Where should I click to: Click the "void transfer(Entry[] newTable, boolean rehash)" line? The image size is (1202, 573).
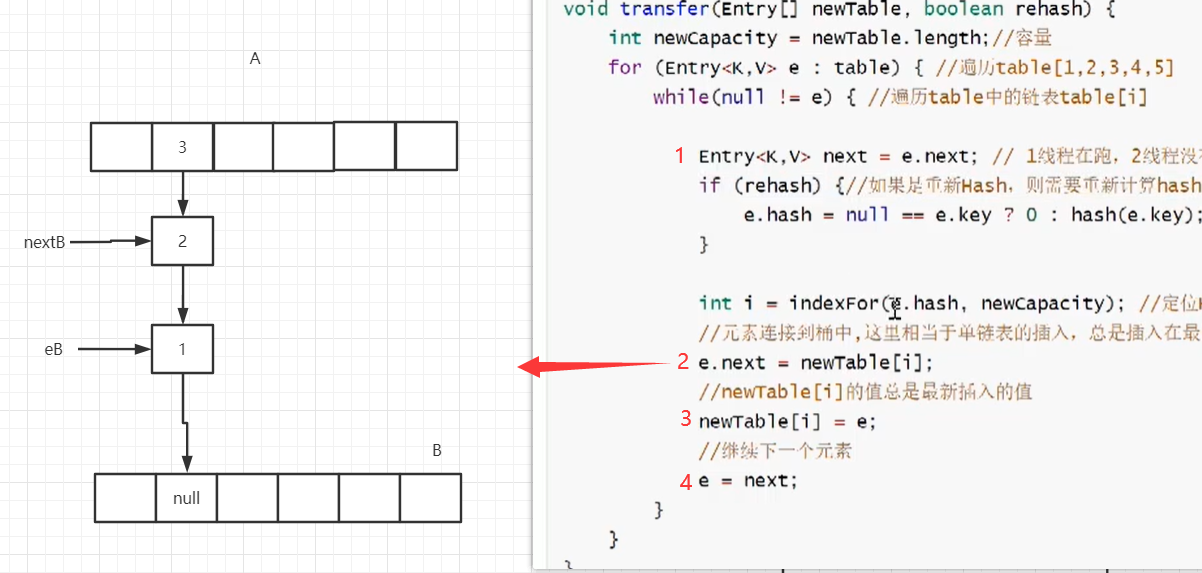pos(838,9)
